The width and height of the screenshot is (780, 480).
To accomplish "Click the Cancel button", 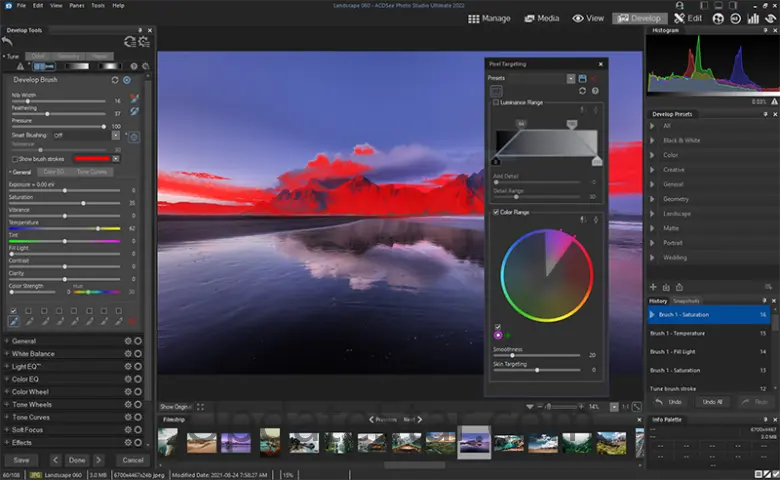I will tap(132, 460).
